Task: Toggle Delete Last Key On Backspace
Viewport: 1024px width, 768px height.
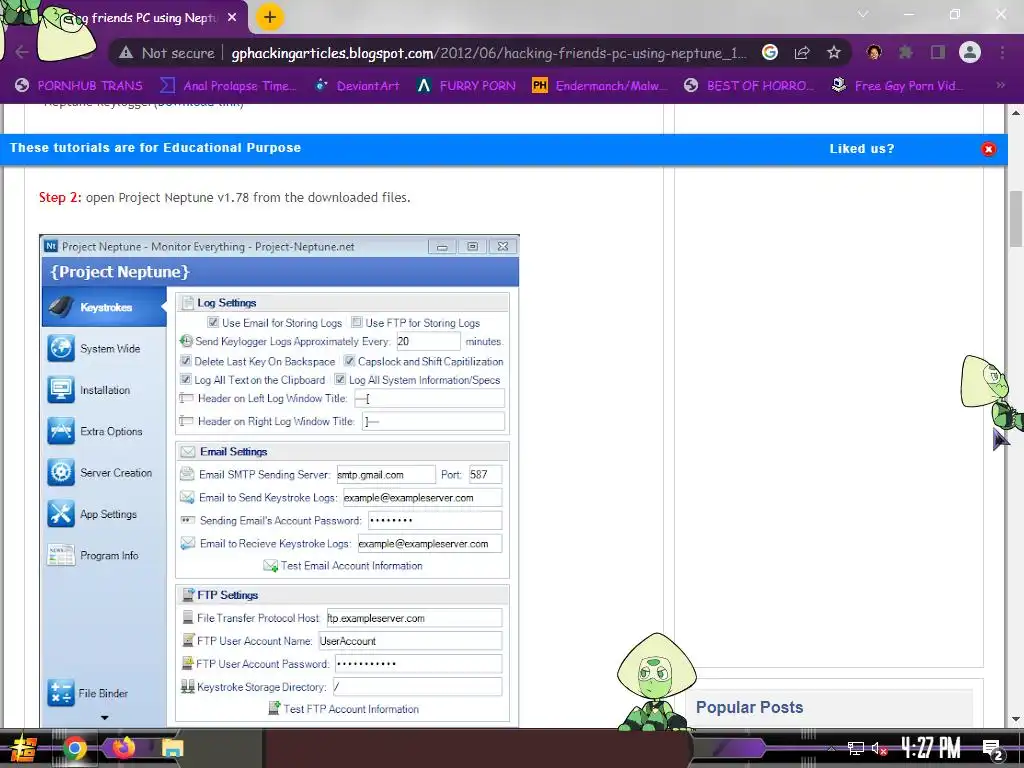Action: [185, 360]
